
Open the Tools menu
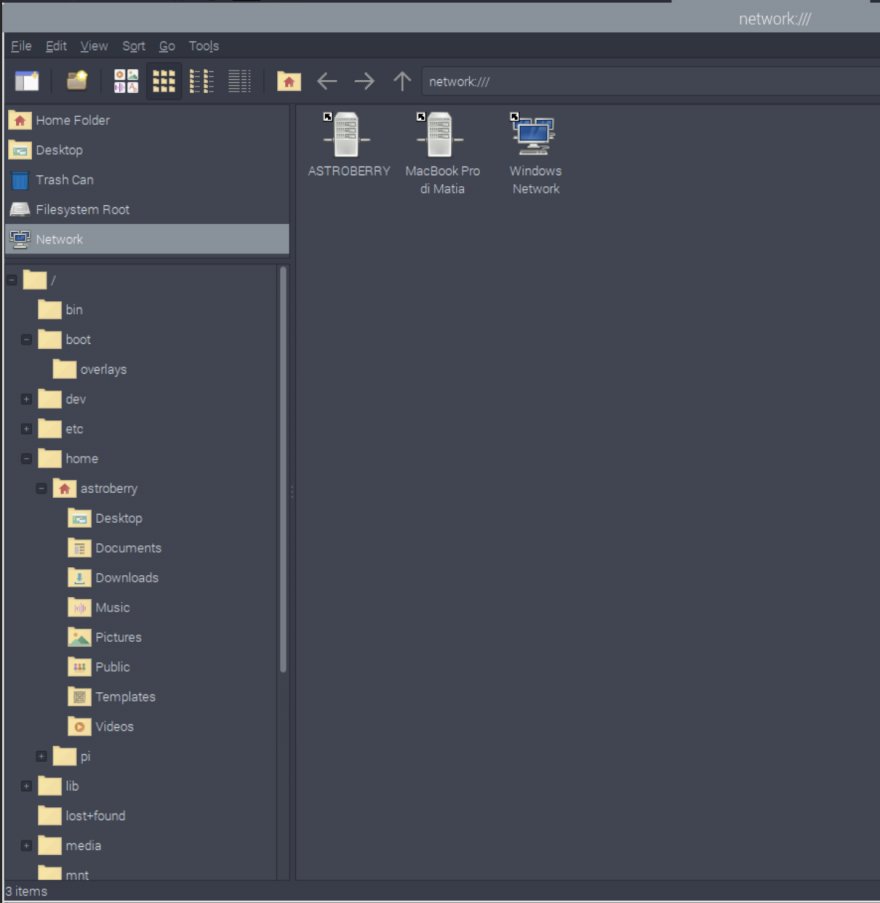204,46
